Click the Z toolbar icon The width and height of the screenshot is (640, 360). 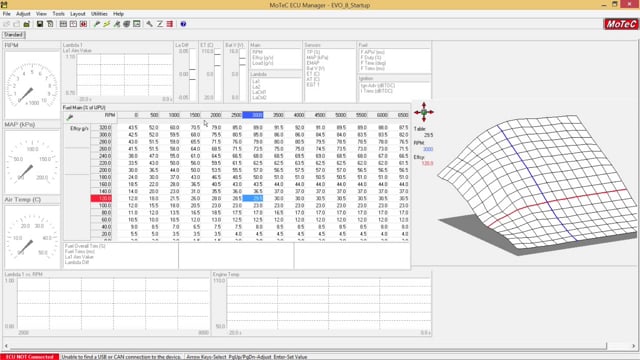coord(160,24)
